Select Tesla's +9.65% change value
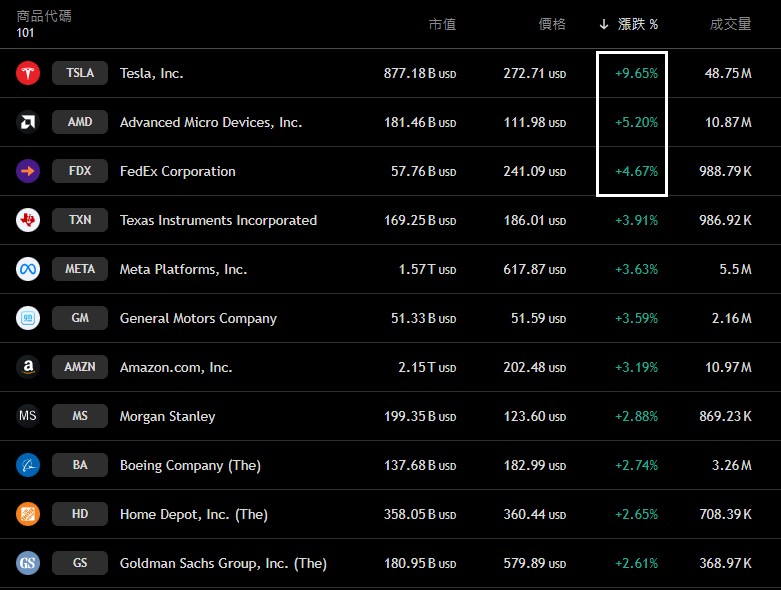 coord(636,73)
